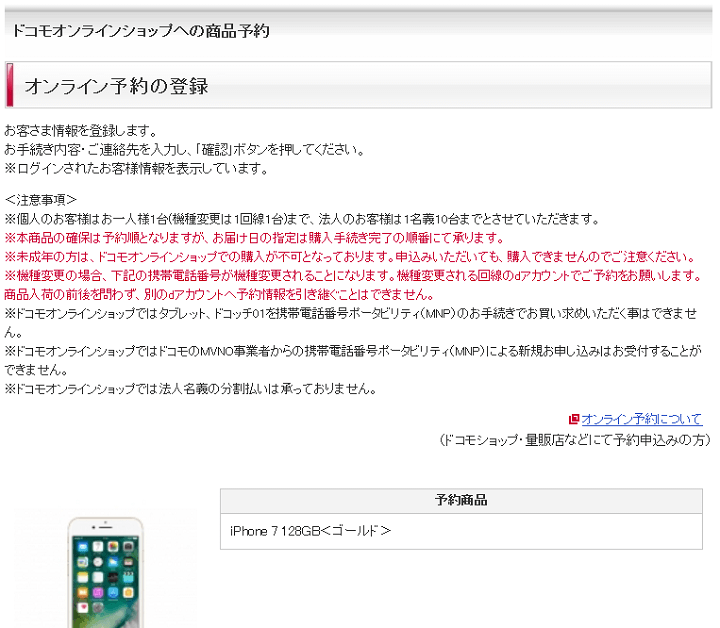Screen dimensions: 720x628
Task: Click the red line 商品入荷の前後を問わず
Action: [x=219, y=295]
